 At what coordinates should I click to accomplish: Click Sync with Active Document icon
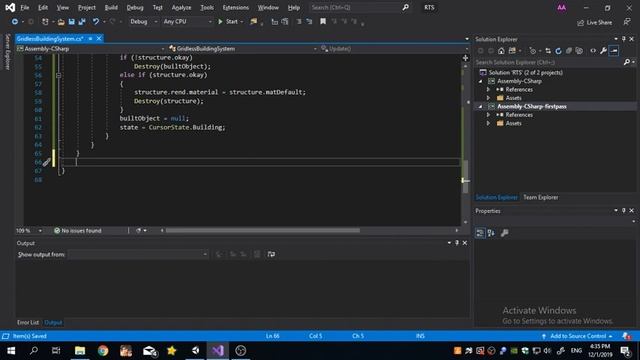tap(548, 51)
